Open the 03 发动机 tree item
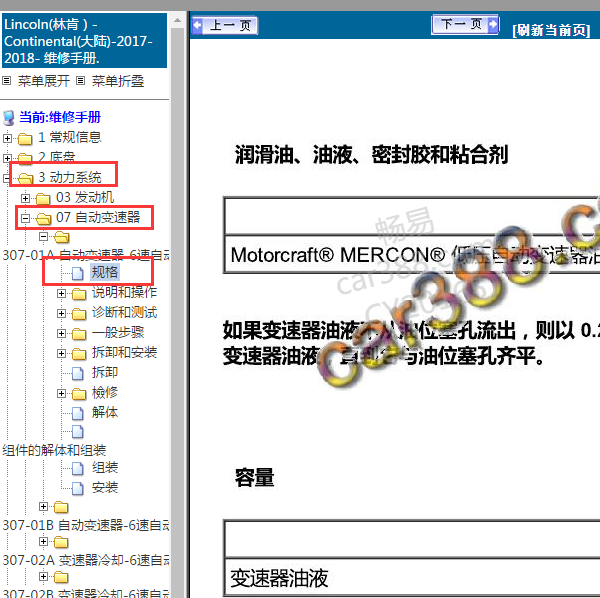600x598 pixels. coord(85,197)
